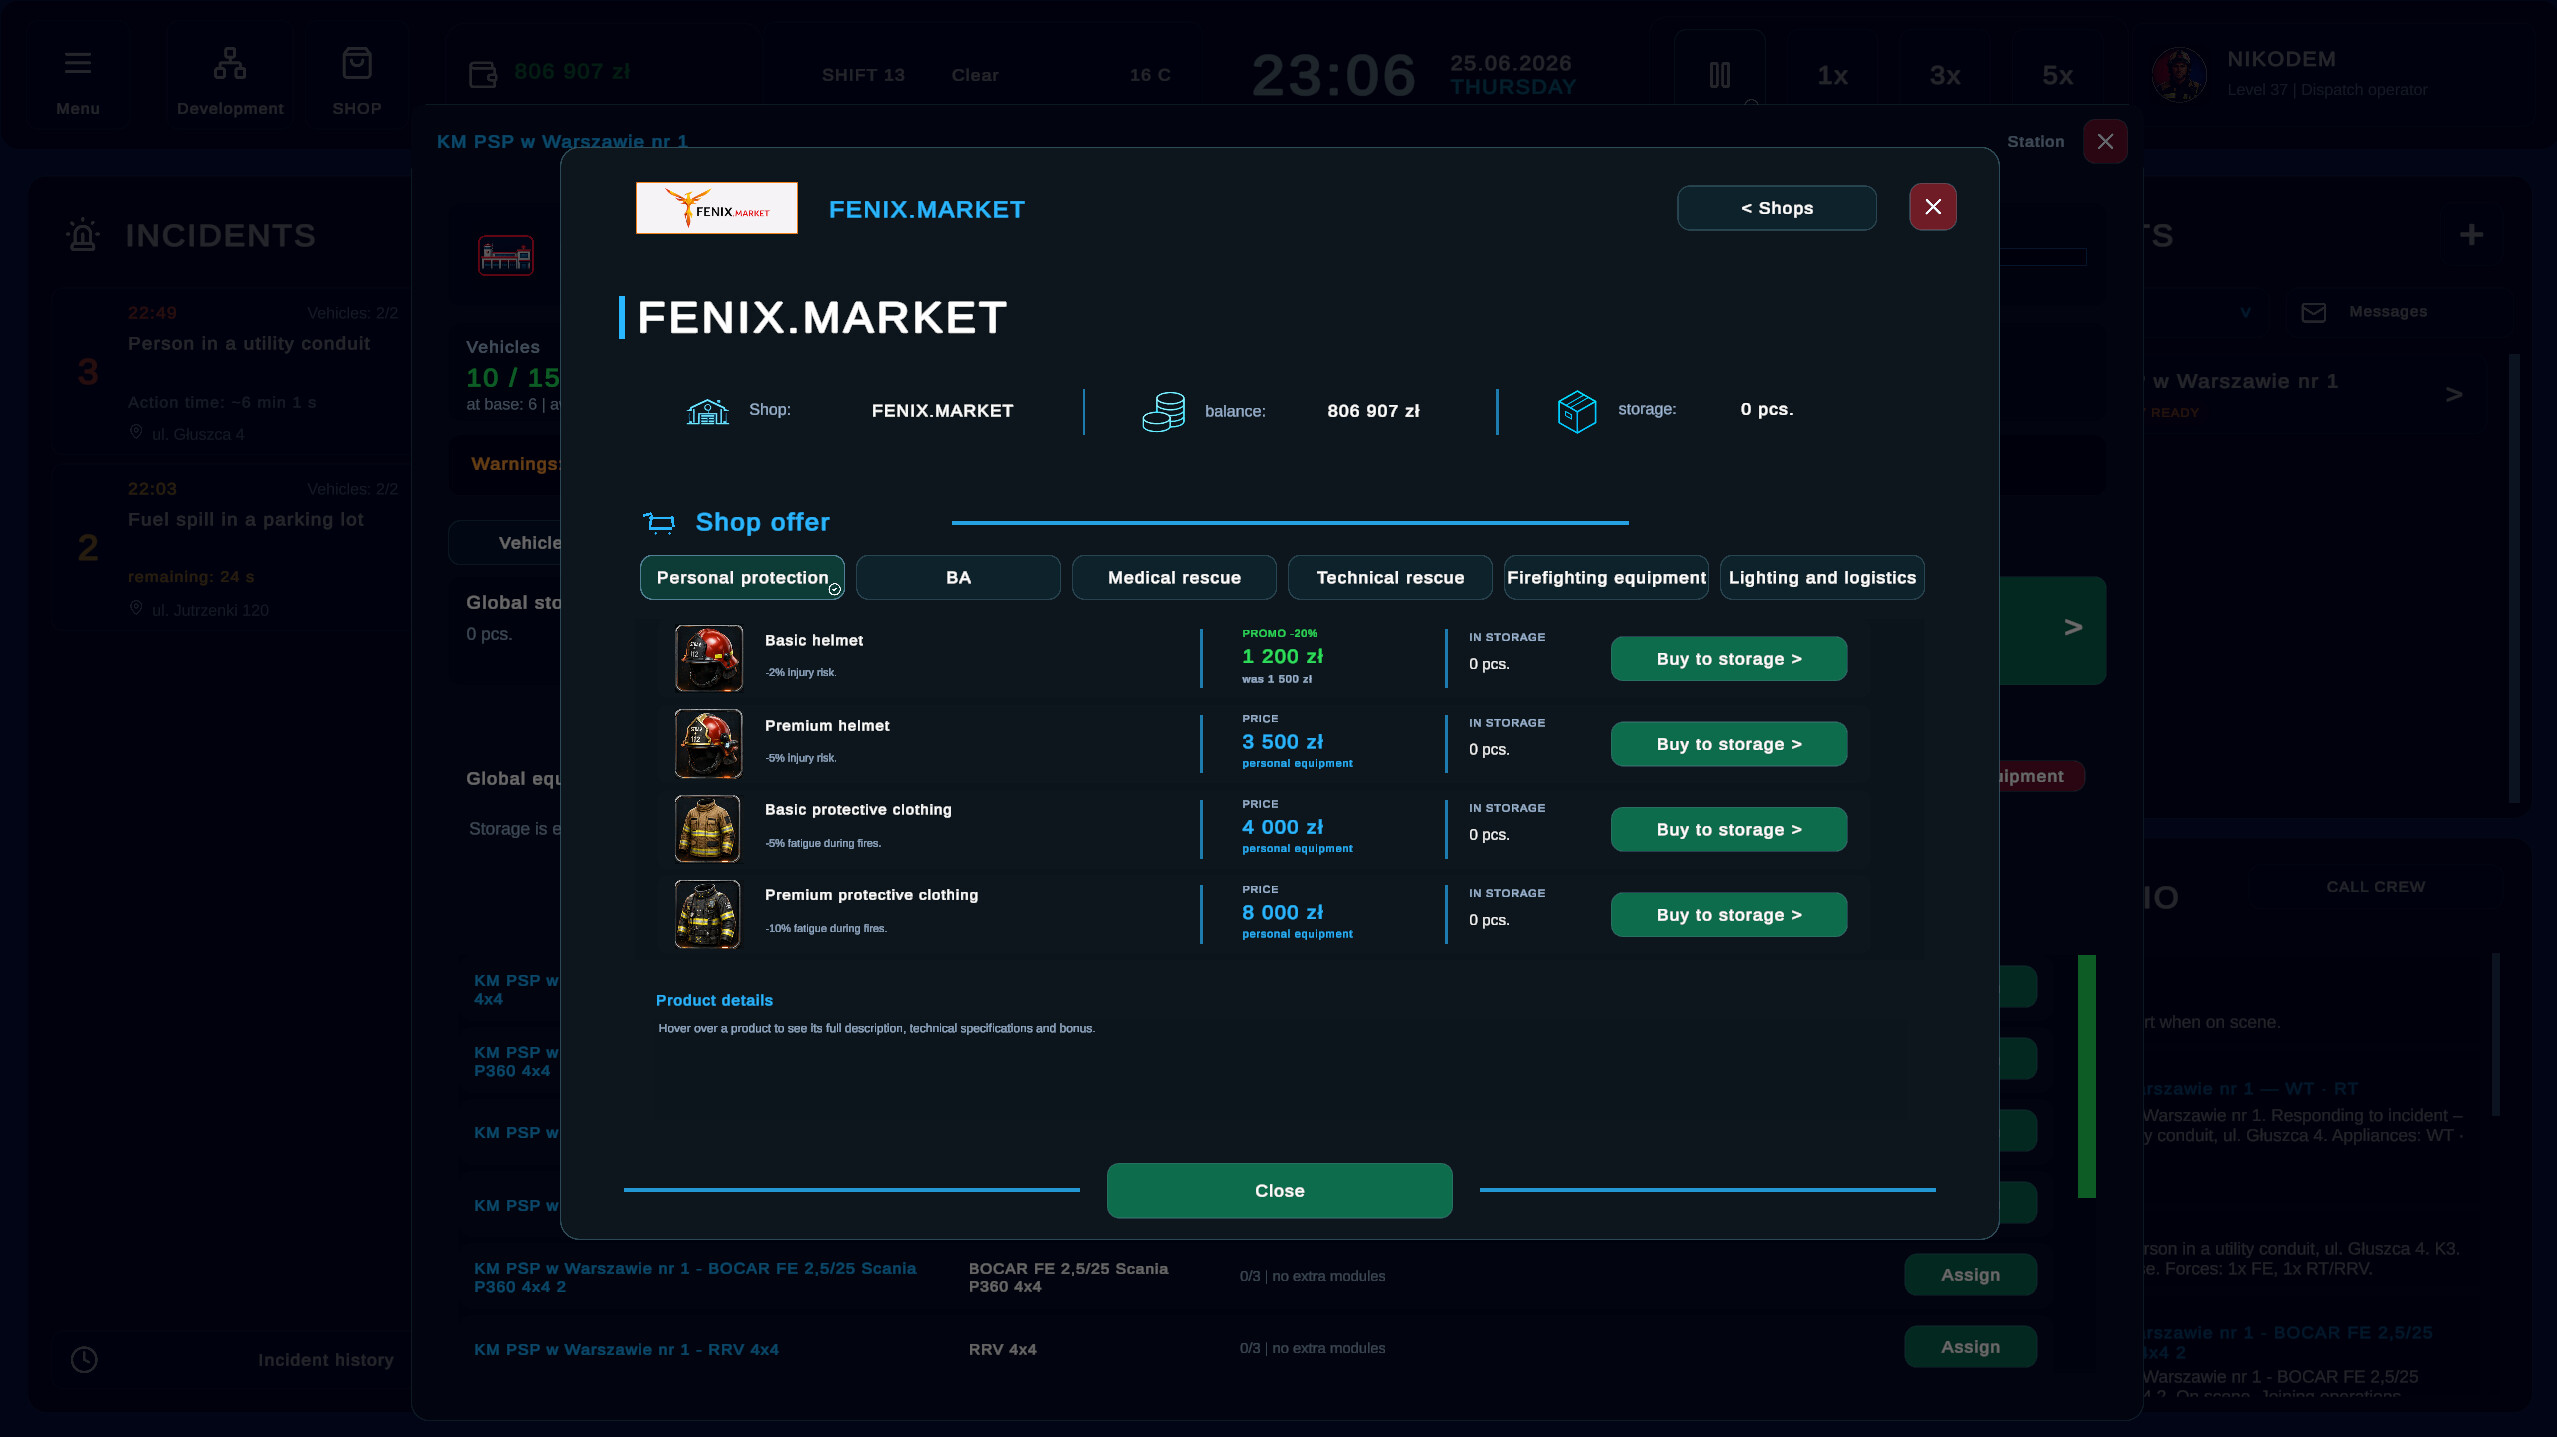Open the Firefighting equipment tab
This screenshot has width=2557, height=1437.
point(1606,577)
